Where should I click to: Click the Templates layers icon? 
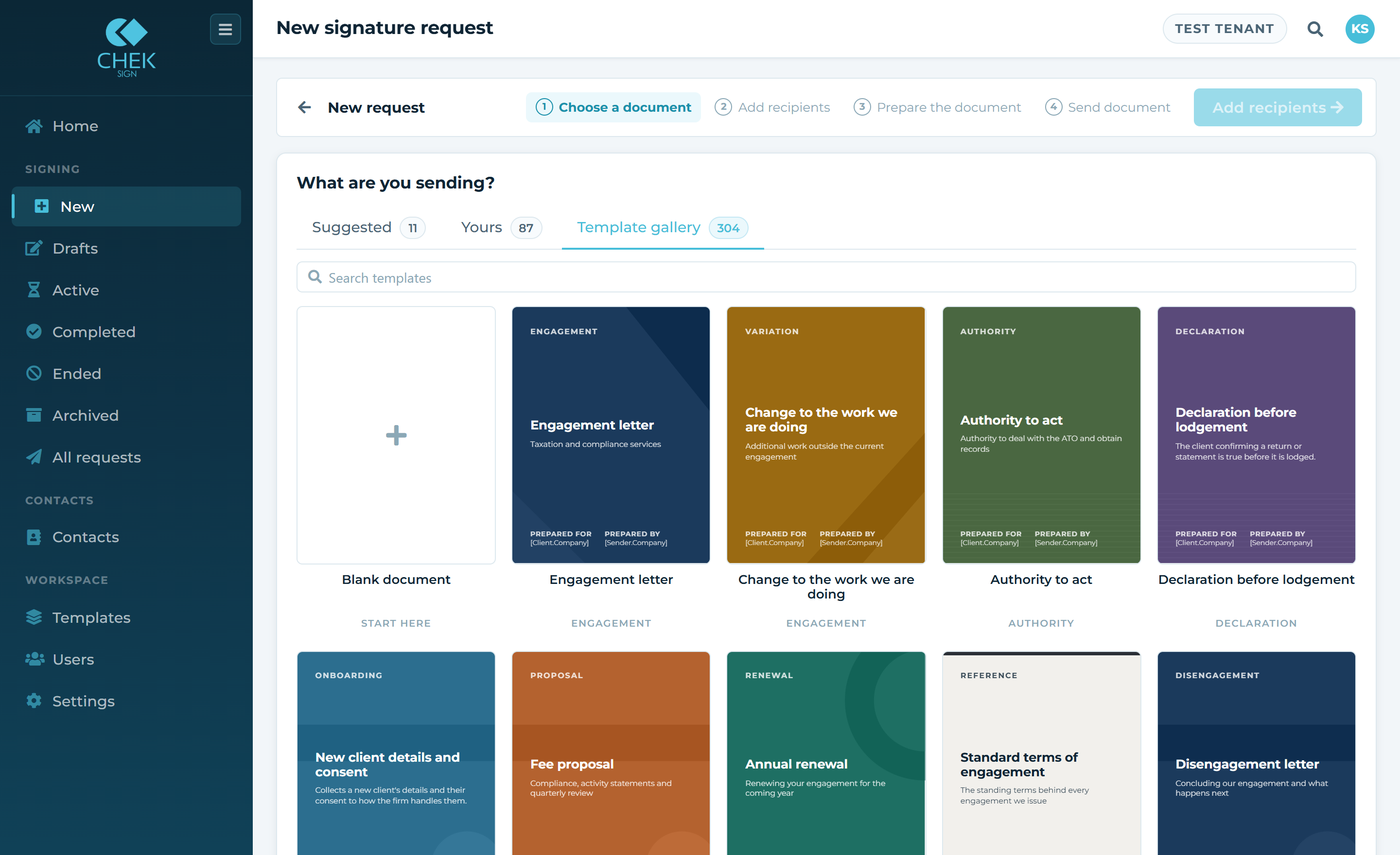tap(34, 618)
